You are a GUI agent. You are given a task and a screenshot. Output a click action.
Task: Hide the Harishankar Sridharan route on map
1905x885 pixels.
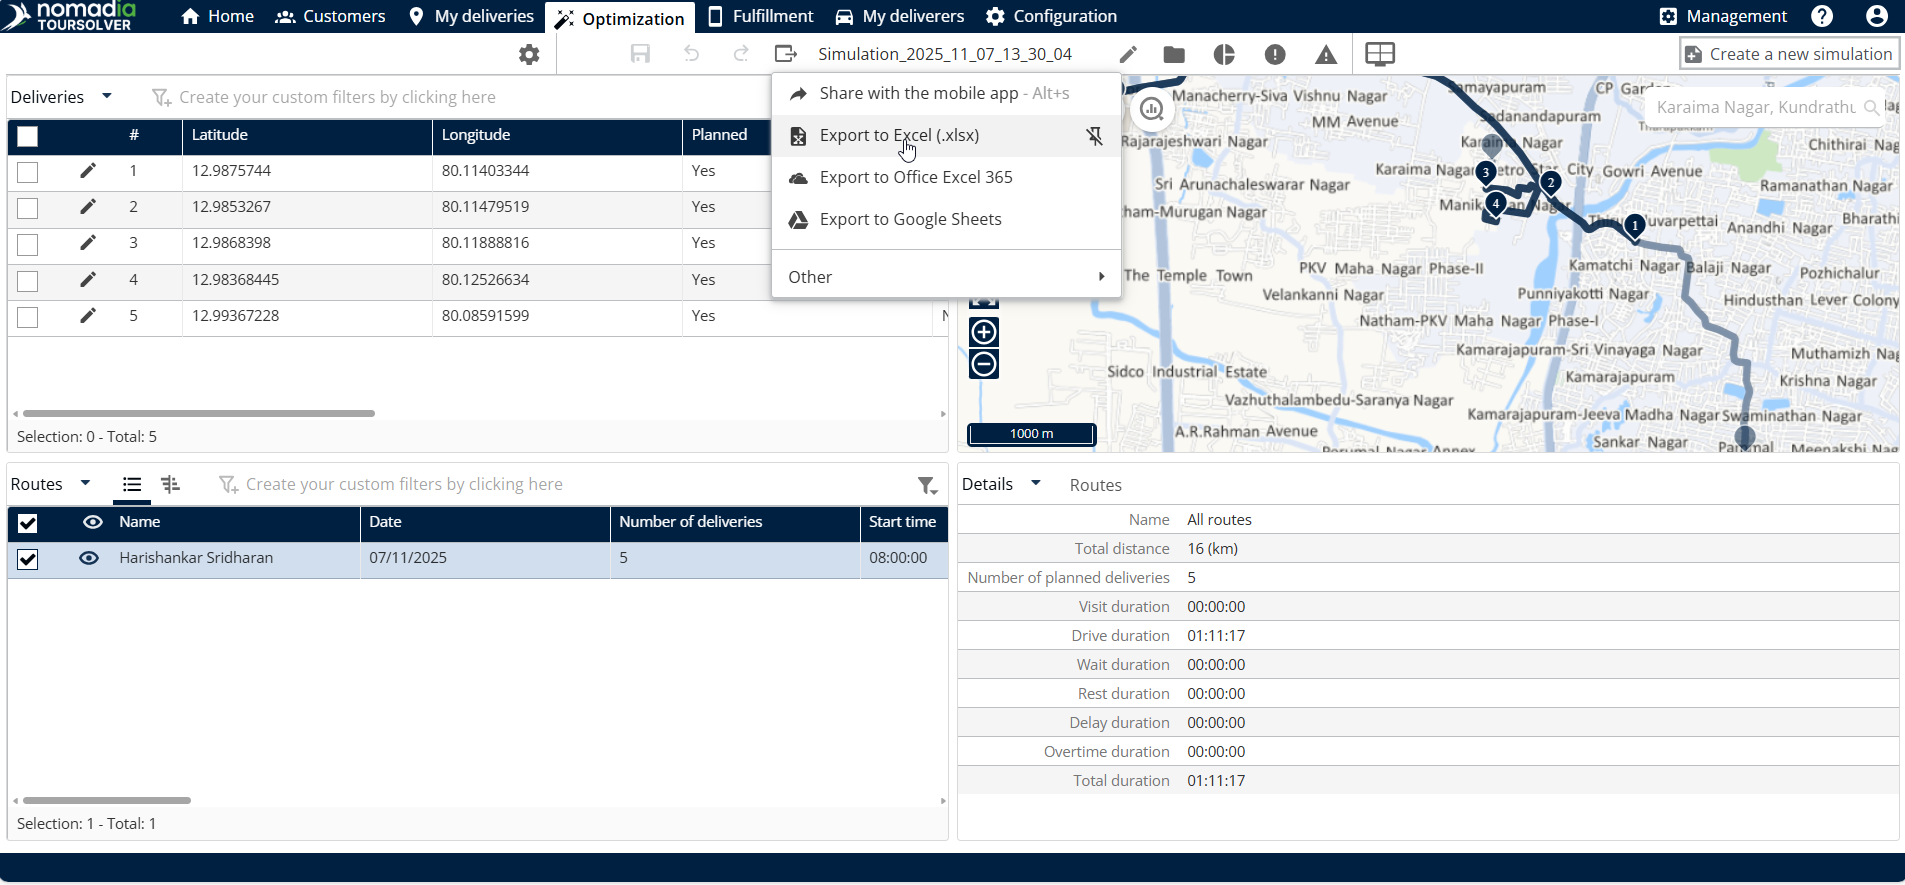[89, 558]
